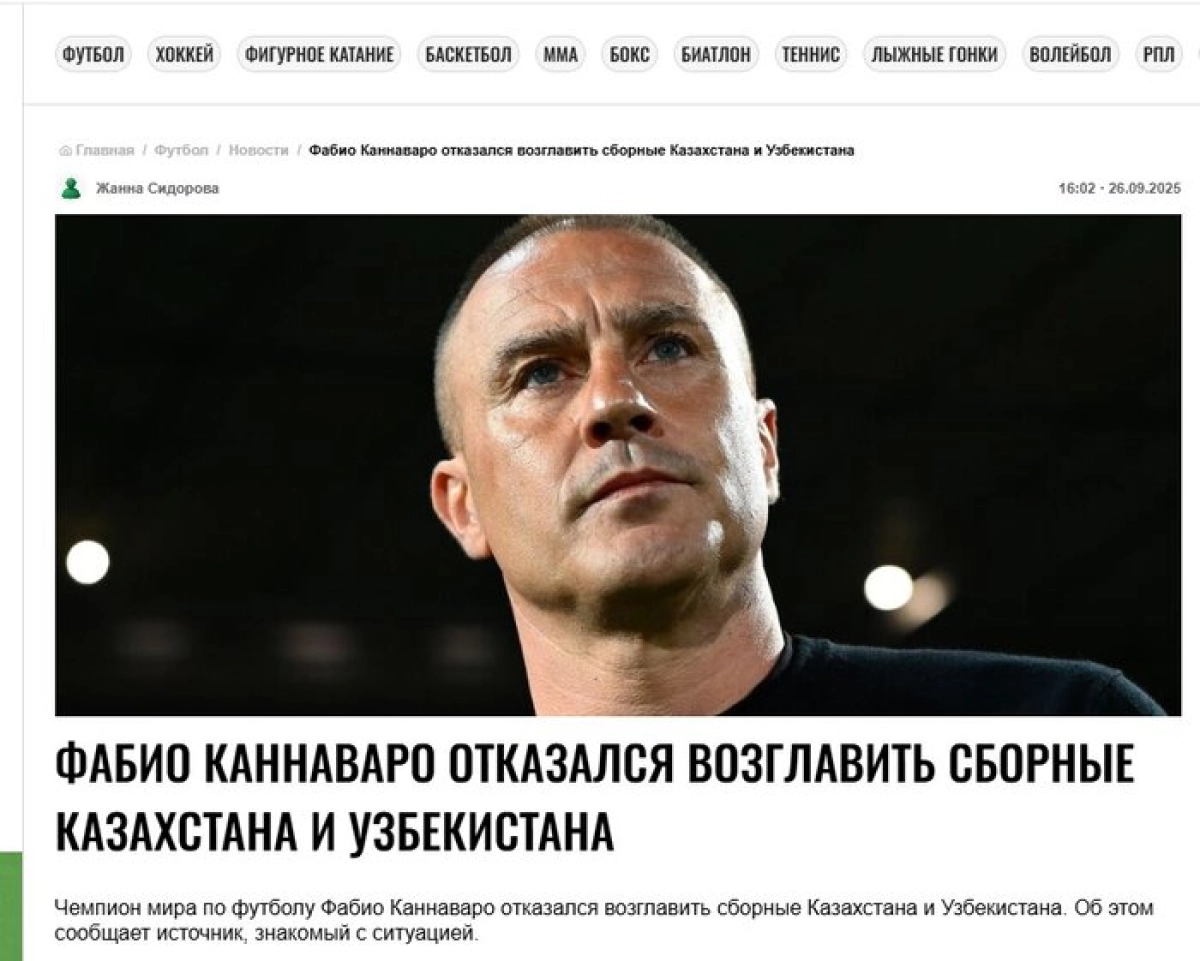This screenshot has height=961, width=1200.
Task: Go to the Волейбол section
Action: click(x=1071, y=55)
